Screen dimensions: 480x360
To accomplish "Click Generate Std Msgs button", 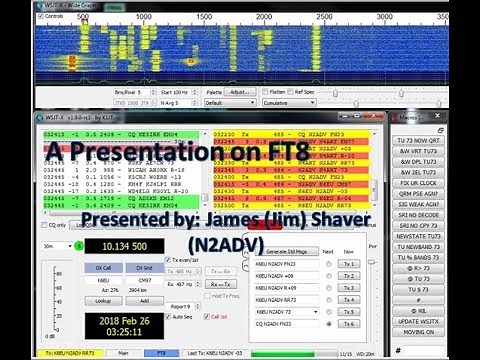I will tap(286, 251).
